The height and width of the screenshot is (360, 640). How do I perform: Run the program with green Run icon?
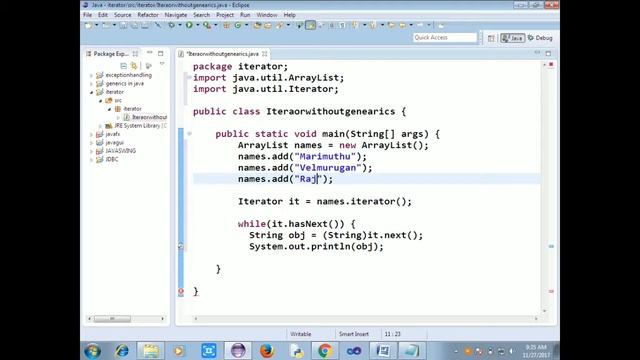189,25
